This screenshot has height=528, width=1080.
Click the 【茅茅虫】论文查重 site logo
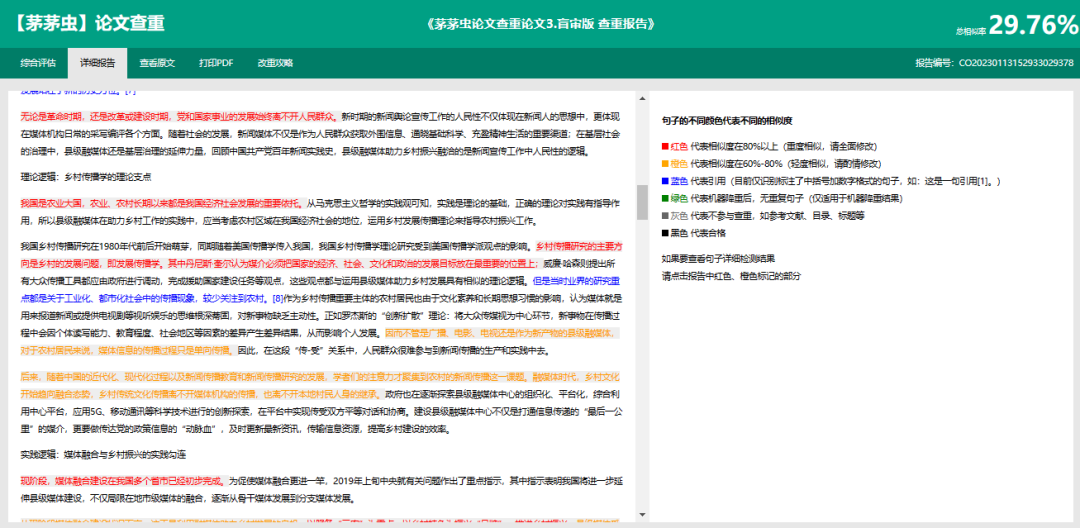(88, 23)
